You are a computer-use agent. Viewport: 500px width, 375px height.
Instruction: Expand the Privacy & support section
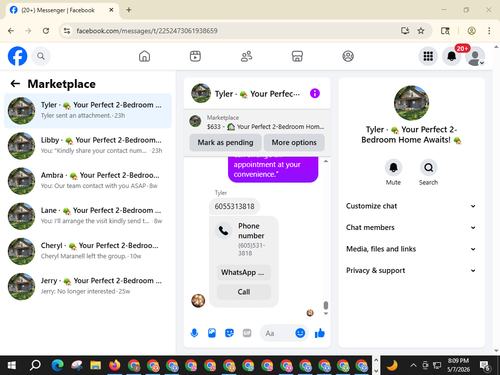point(411,270)
